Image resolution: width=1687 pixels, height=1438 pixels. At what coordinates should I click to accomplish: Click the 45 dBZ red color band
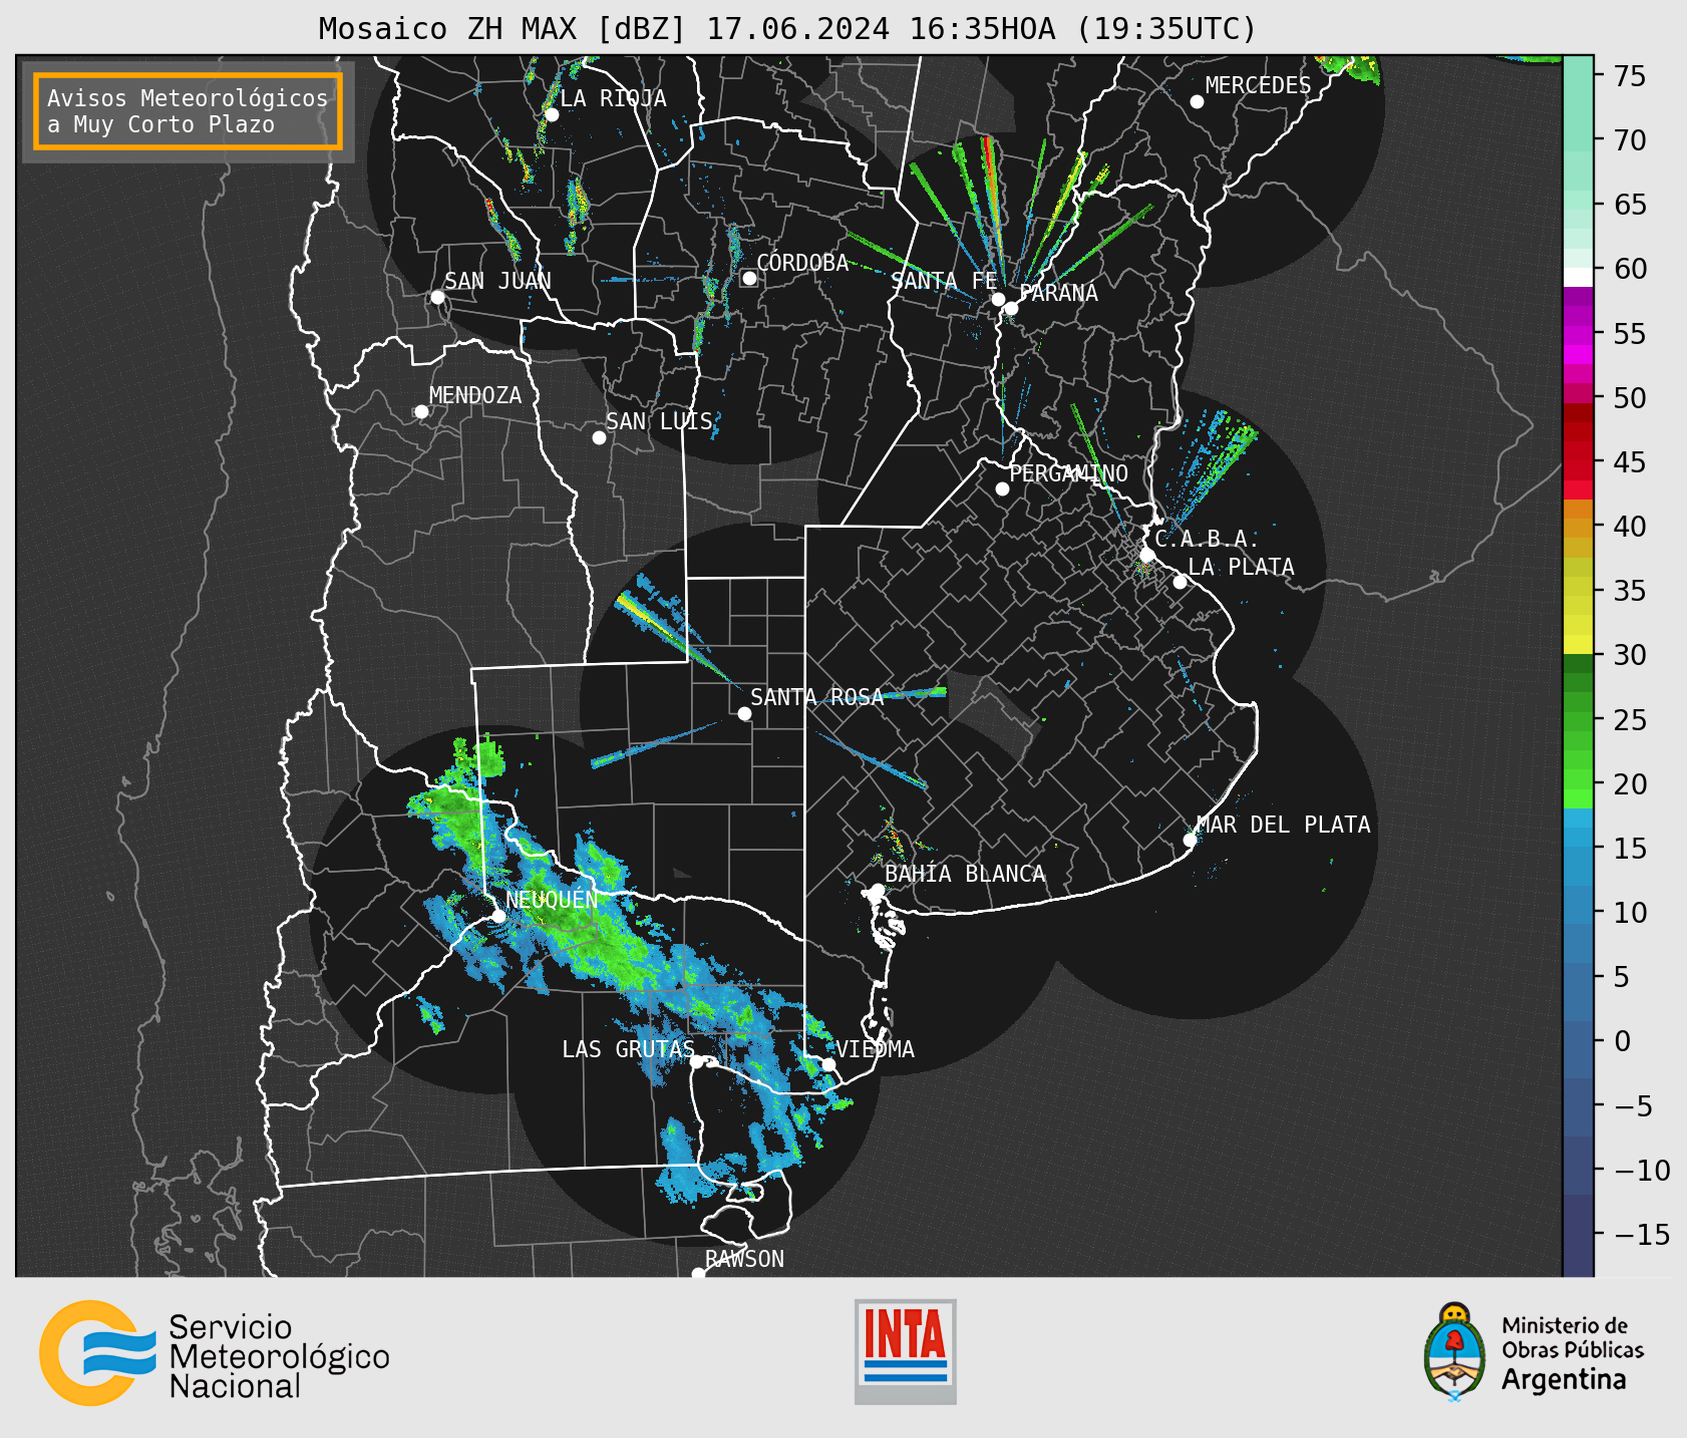click(1578, 462)
